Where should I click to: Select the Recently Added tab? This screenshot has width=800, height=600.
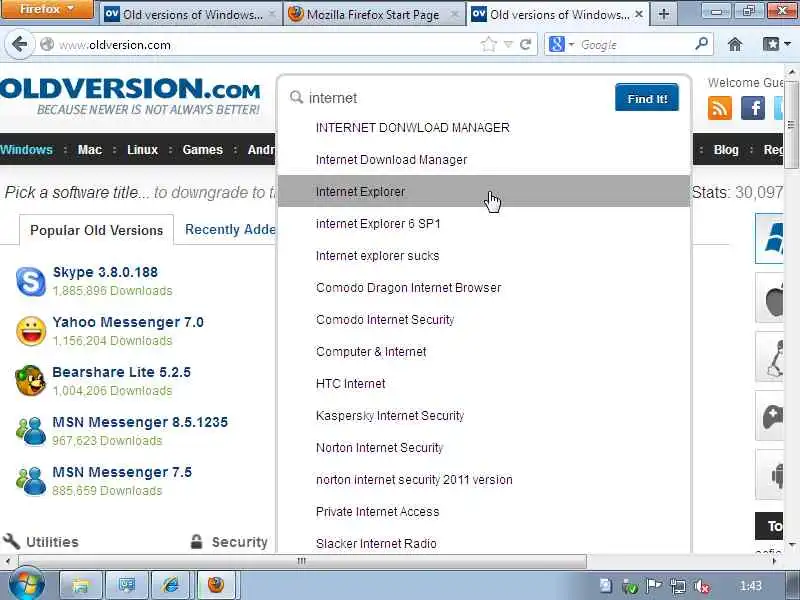click(x=230, y=230)
